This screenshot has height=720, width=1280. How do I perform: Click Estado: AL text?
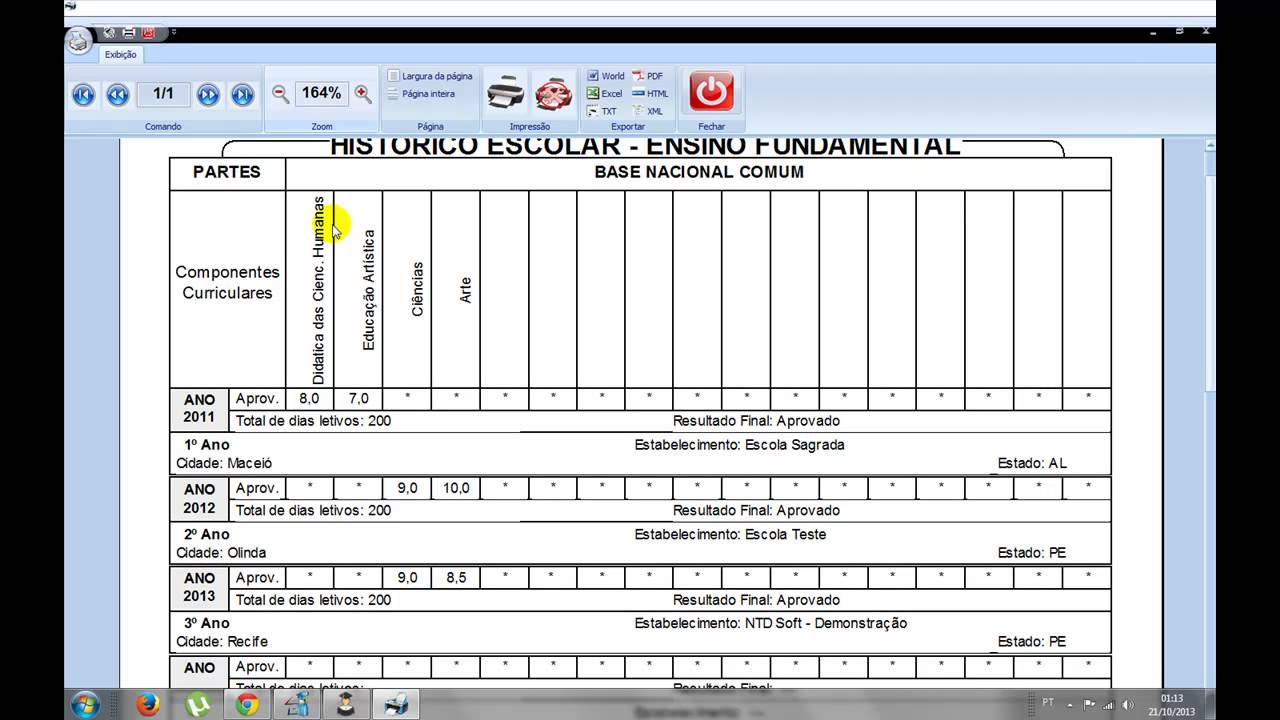pyautogui.click(x=1032, y=464)
